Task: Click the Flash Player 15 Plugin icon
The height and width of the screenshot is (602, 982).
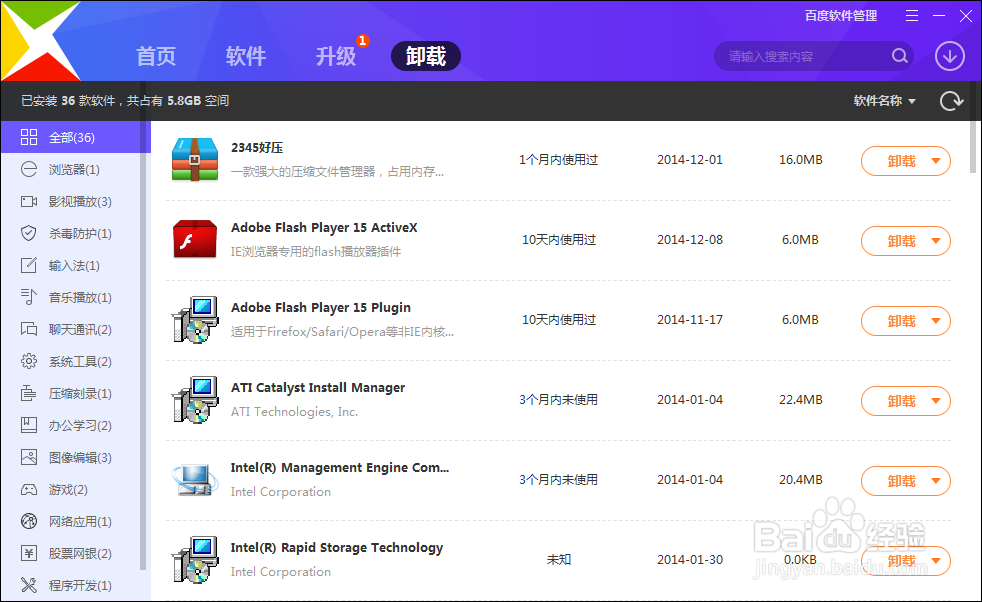Action: click(195, 319)
